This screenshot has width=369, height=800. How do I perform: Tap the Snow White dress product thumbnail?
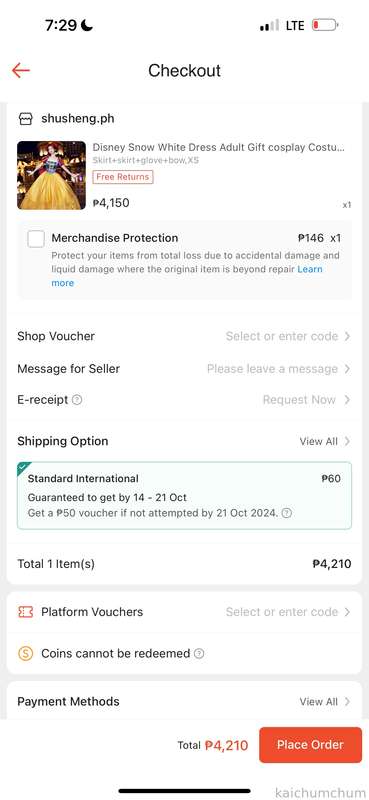[x=51, y=176]
